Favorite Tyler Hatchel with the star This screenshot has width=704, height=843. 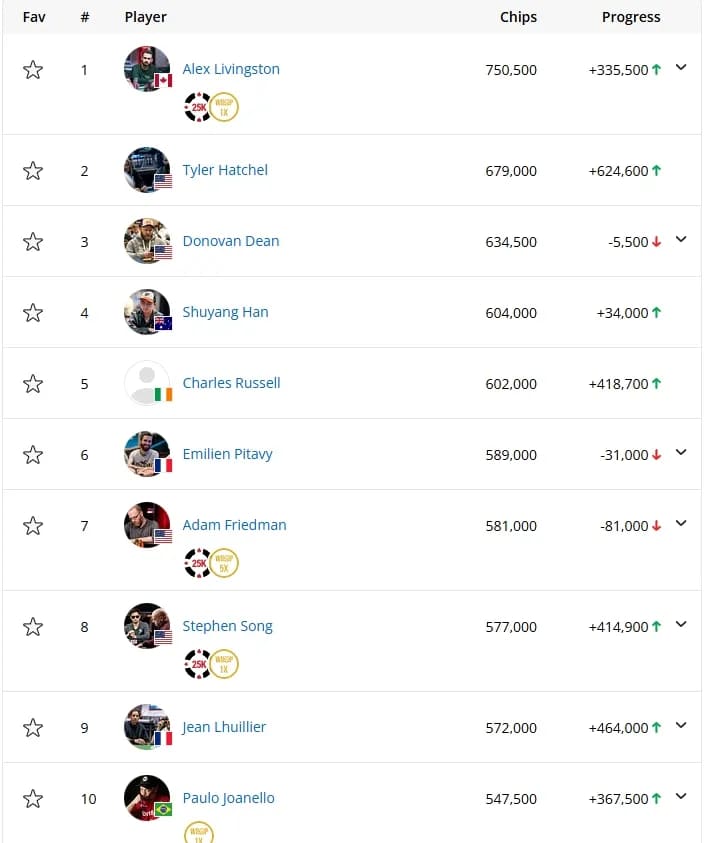(x=33, y=171)
